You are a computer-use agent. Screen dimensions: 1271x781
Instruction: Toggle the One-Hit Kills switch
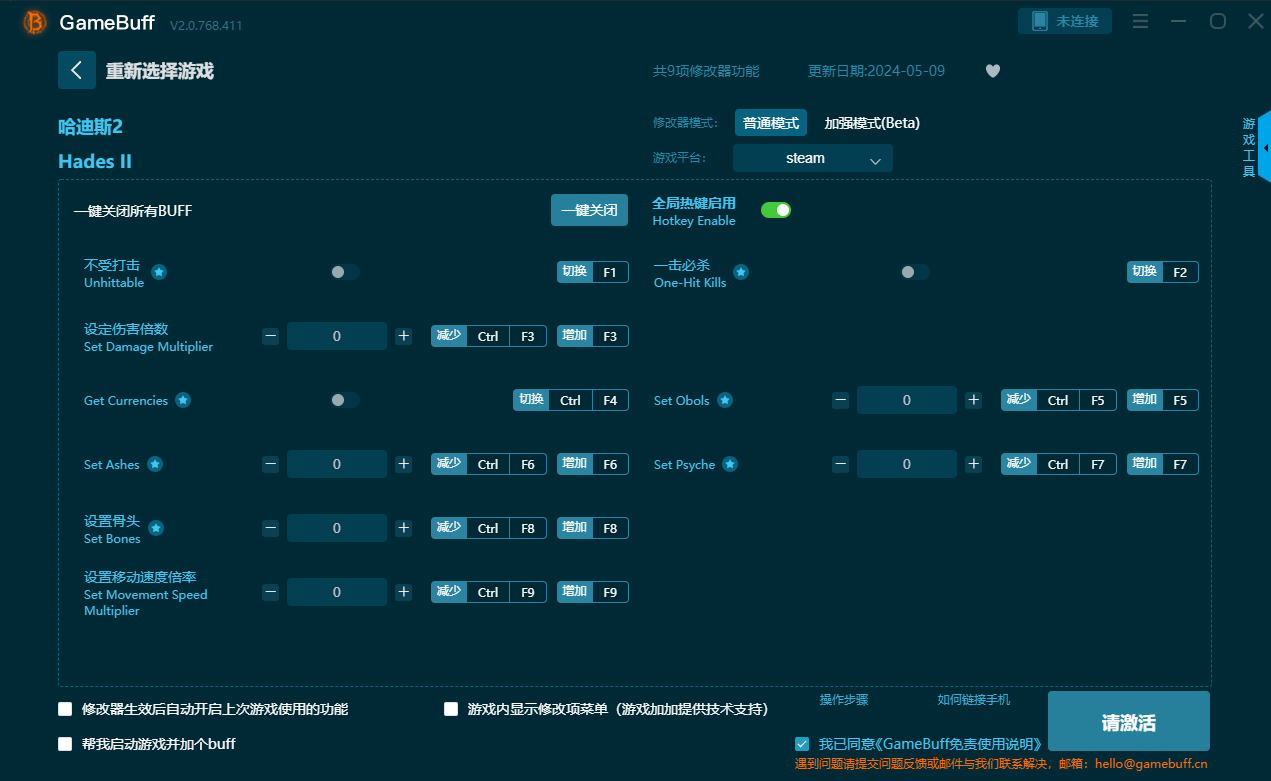point(915,272)
